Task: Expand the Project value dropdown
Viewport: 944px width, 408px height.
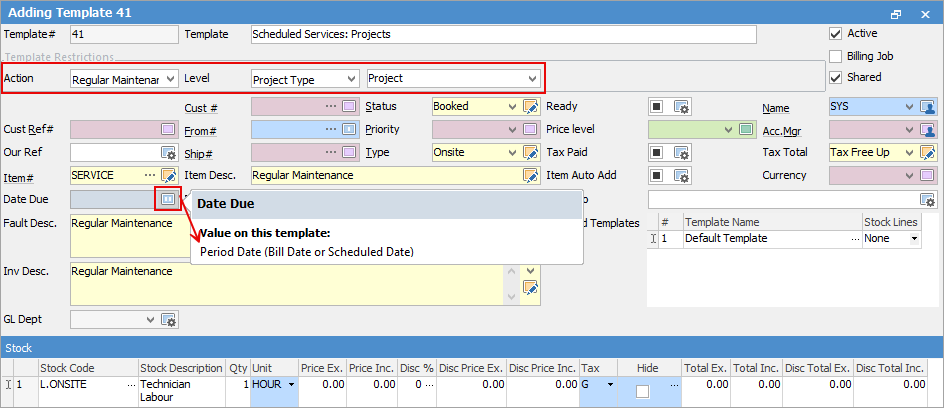Action: coord(532,79)
